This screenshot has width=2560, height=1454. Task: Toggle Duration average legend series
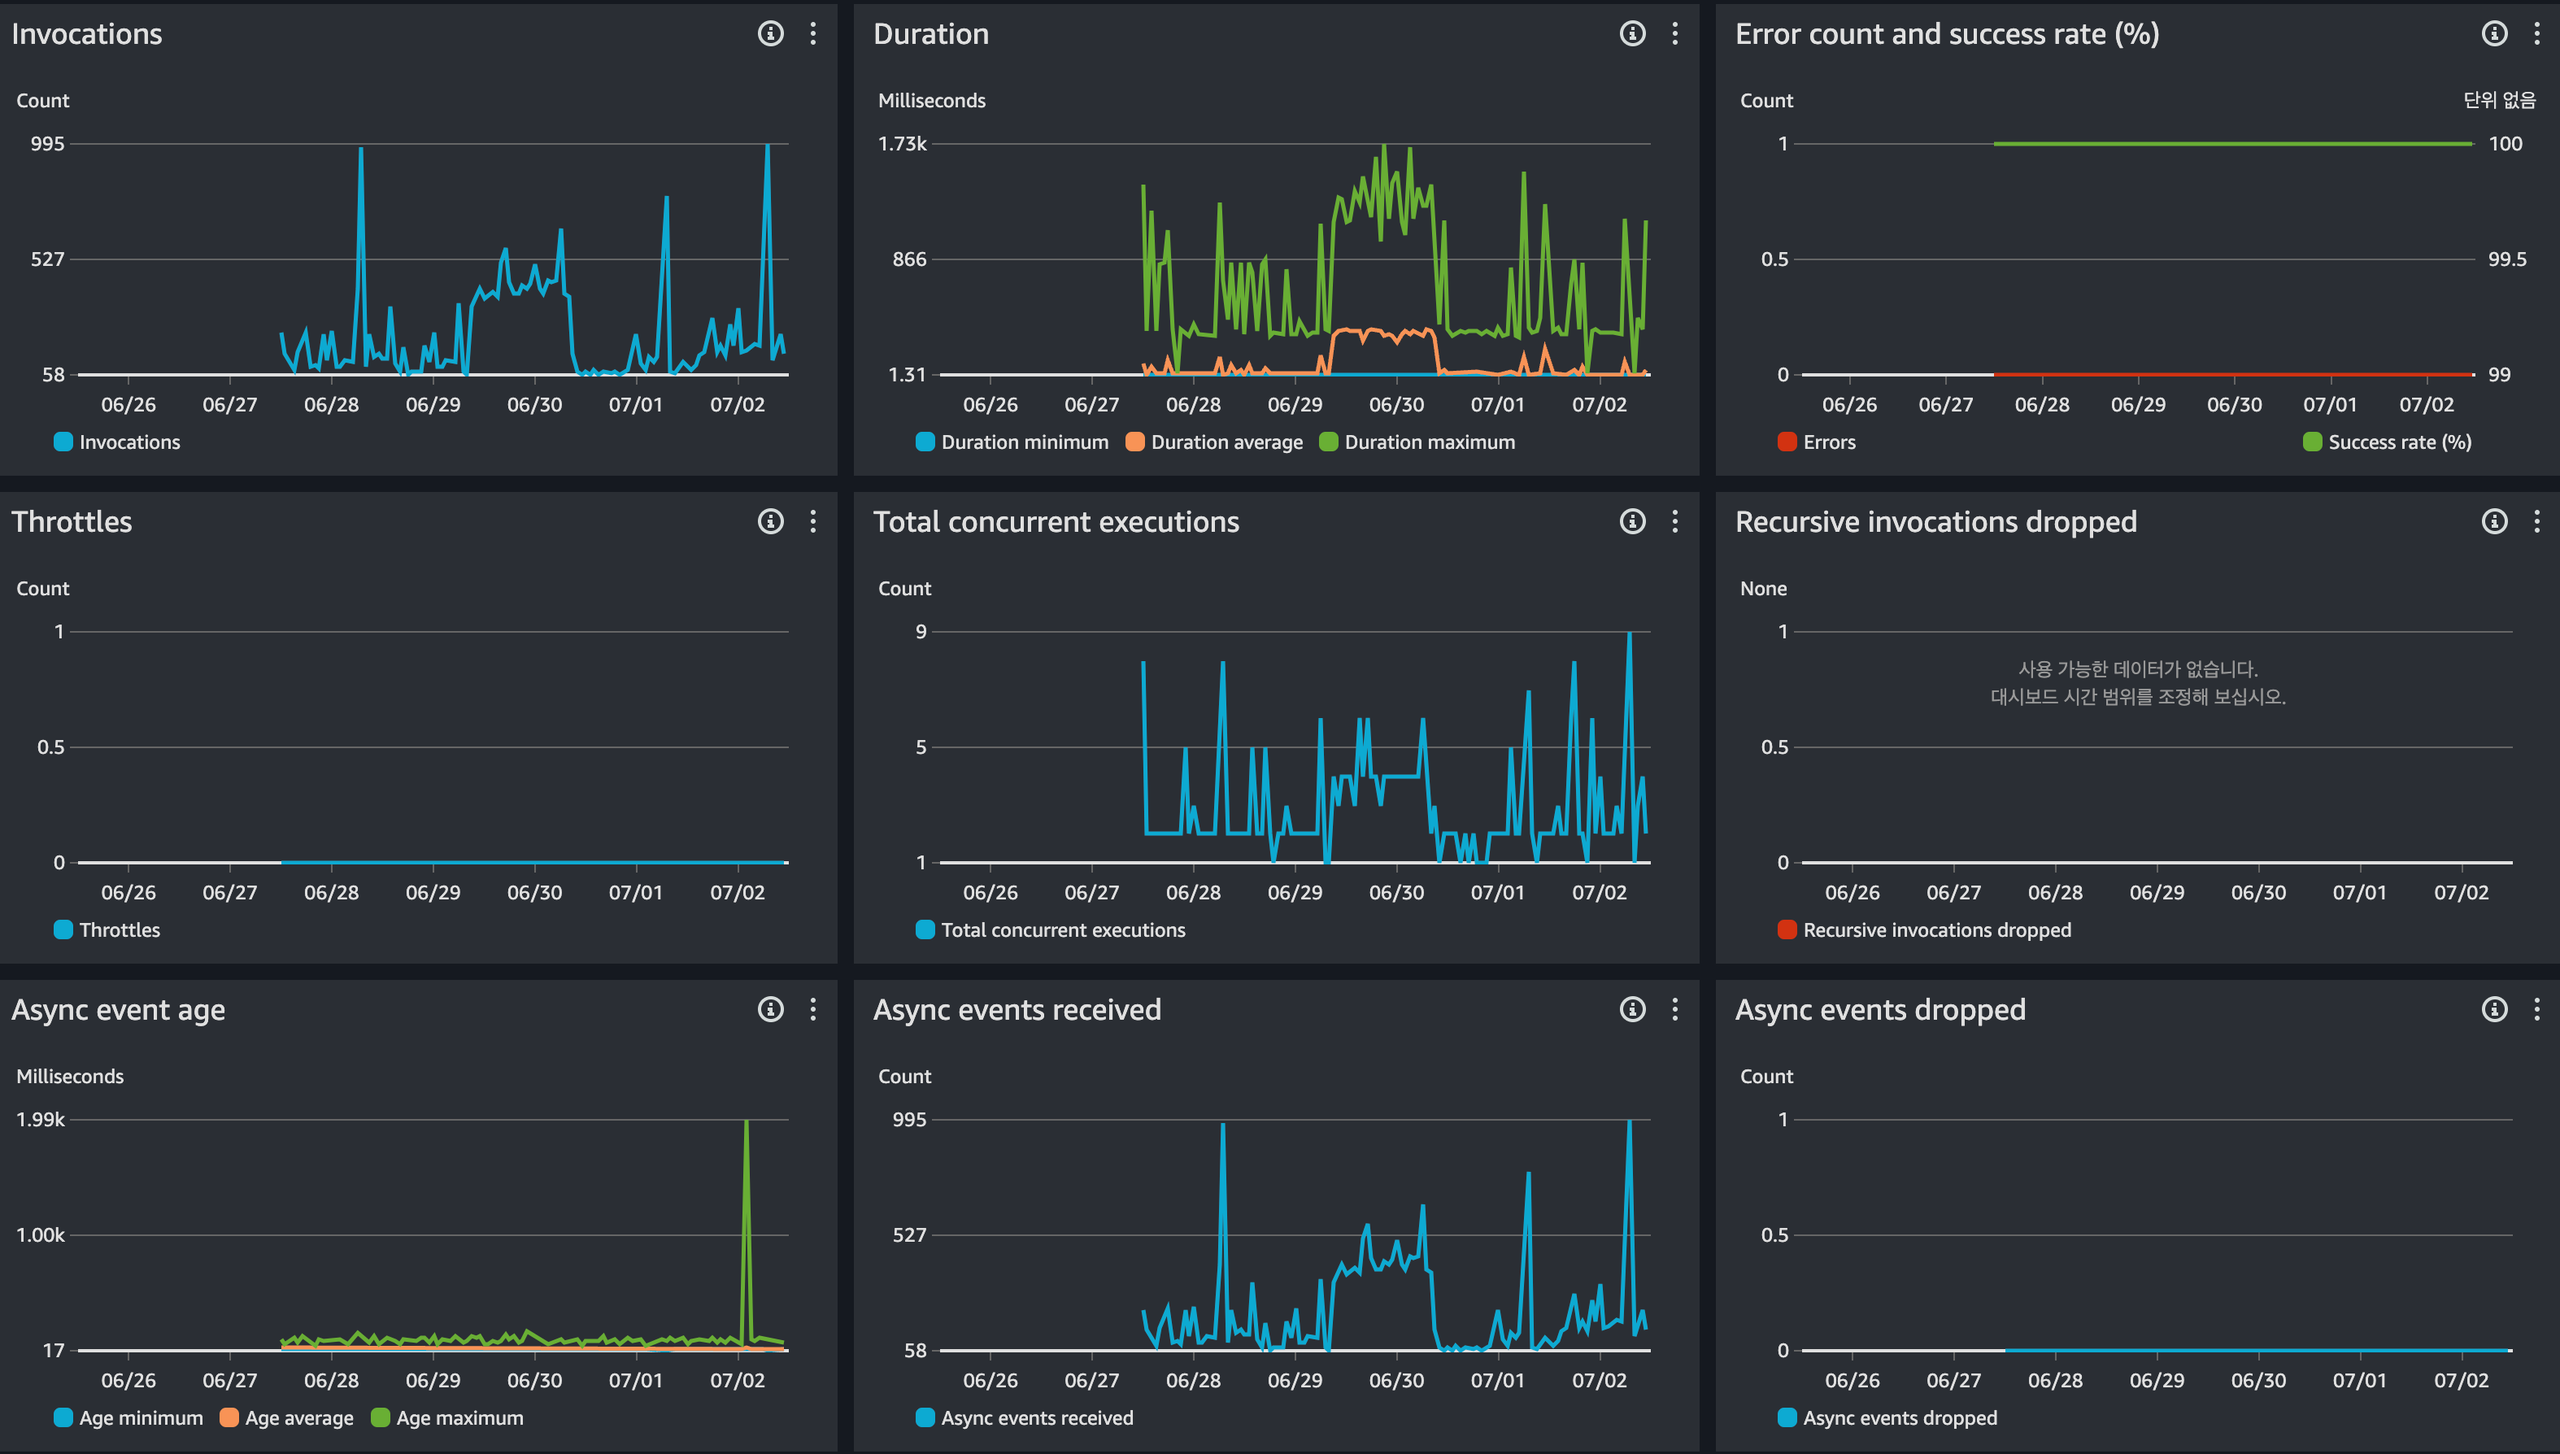tap(1226, 442)
